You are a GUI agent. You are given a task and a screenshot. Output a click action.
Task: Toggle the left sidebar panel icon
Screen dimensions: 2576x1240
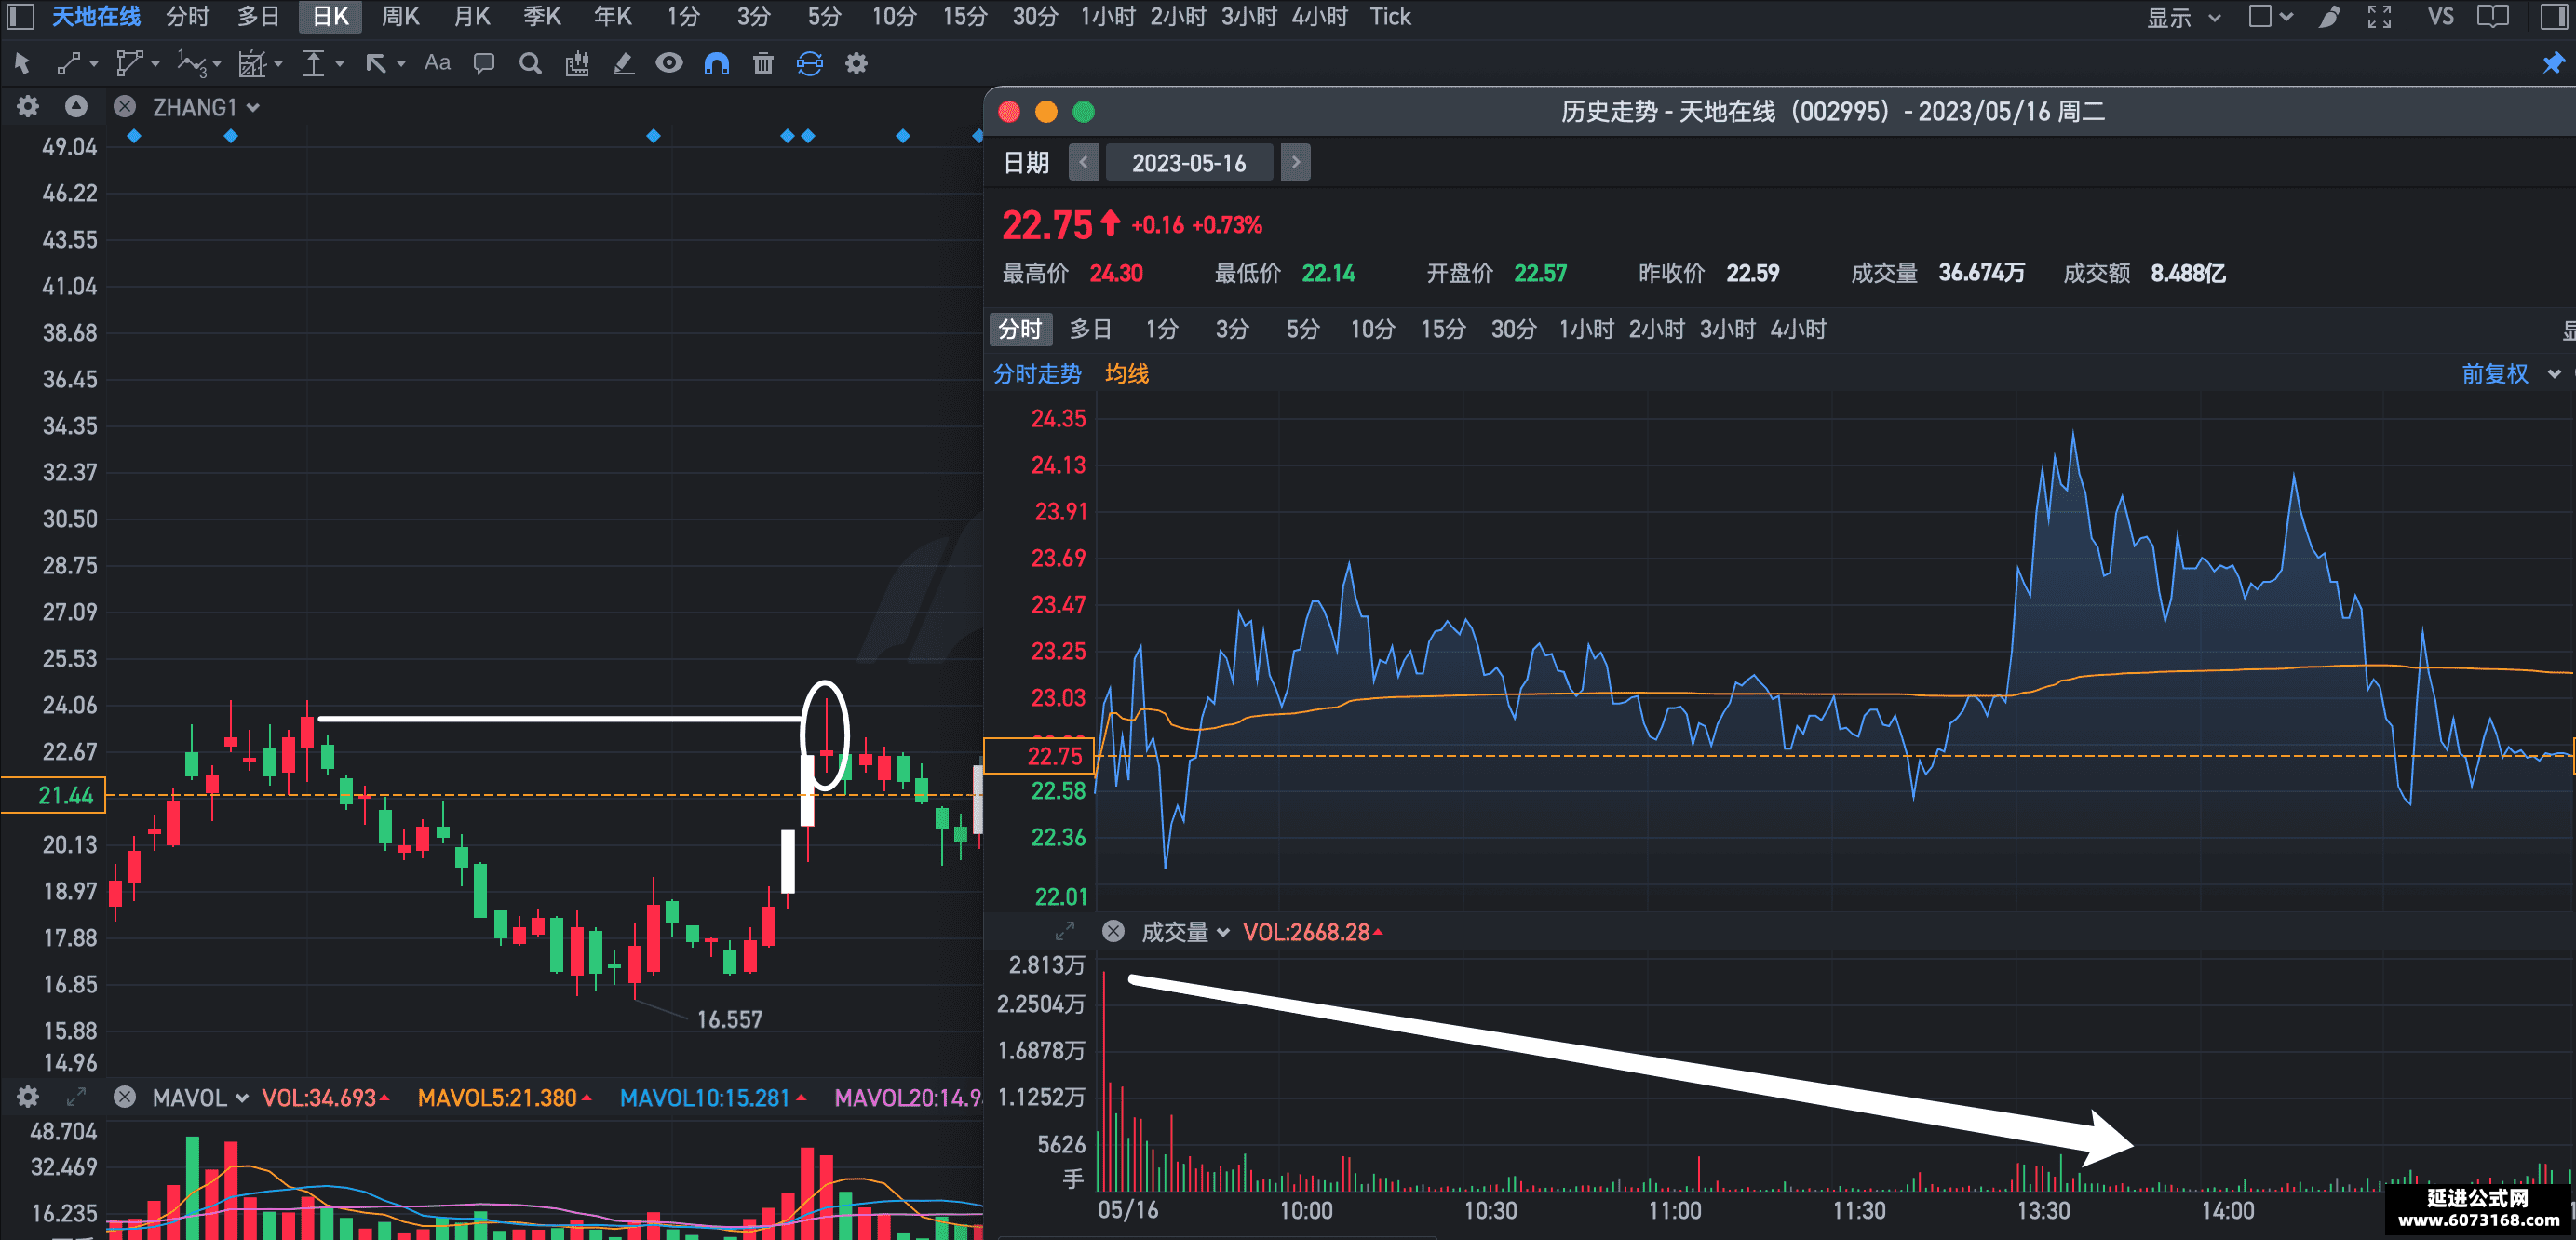pyautogui.click(x=21, y=17)
